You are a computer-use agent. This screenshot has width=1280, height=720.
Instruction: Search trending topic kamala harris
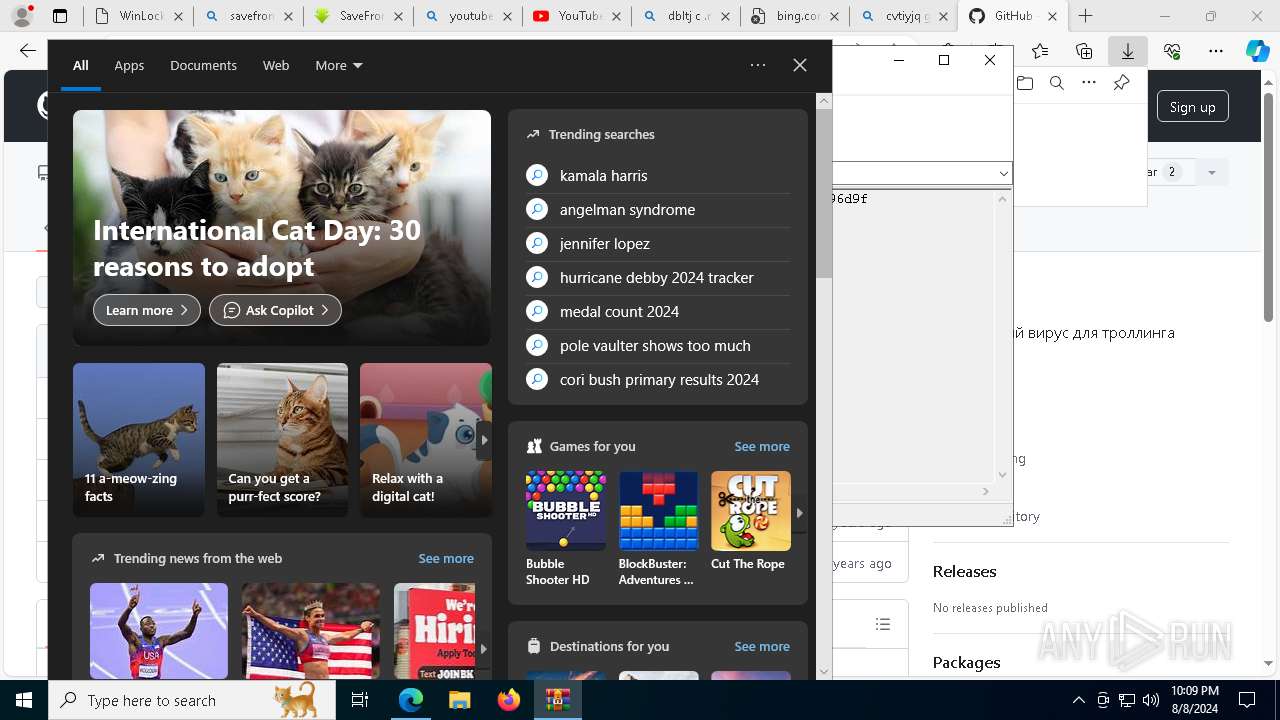point(658,175)
